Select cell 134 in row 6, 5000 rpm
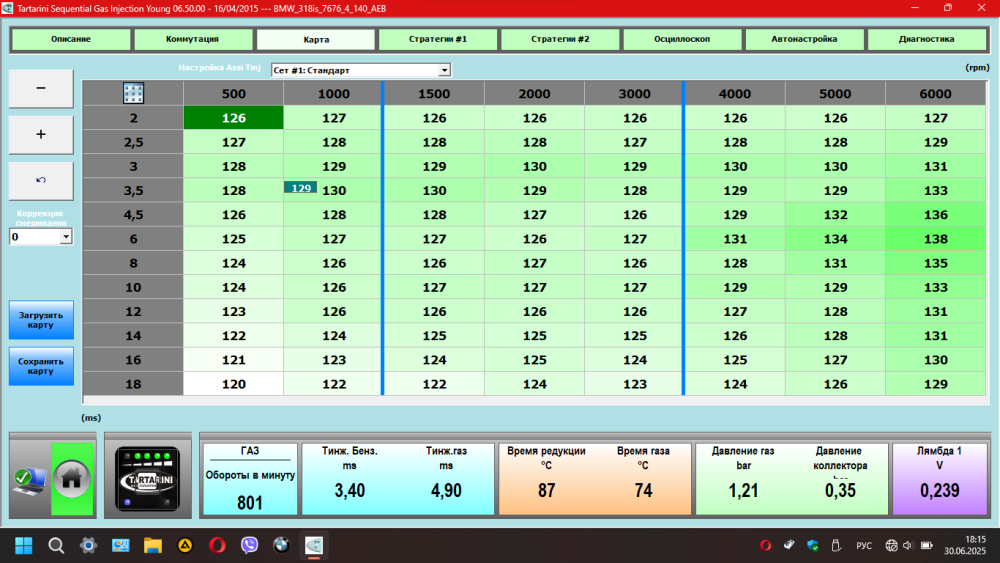The width and height of the screenshot is (1000, 563). (x=835, y=239)
